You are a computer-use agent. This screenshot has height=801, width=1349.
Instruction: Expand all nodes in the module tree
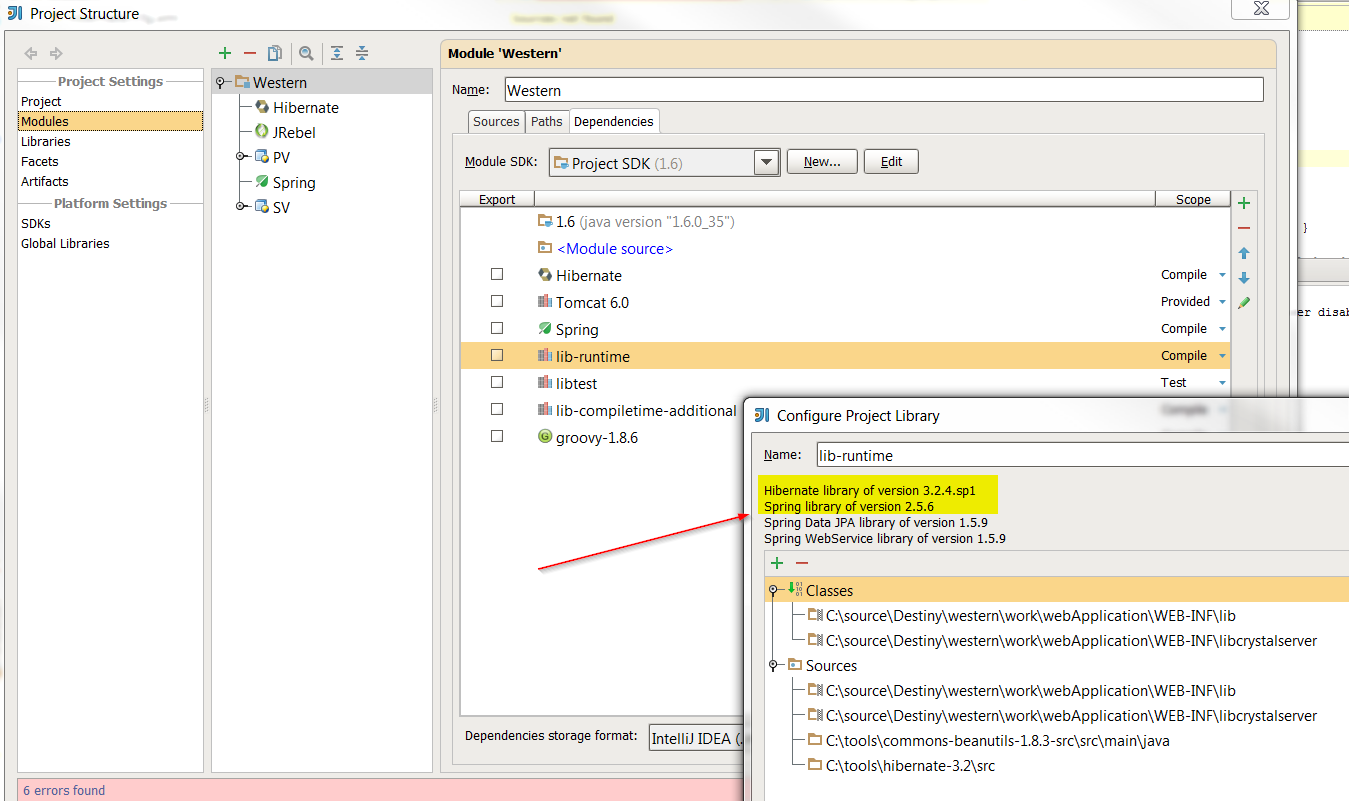point(337,53)
